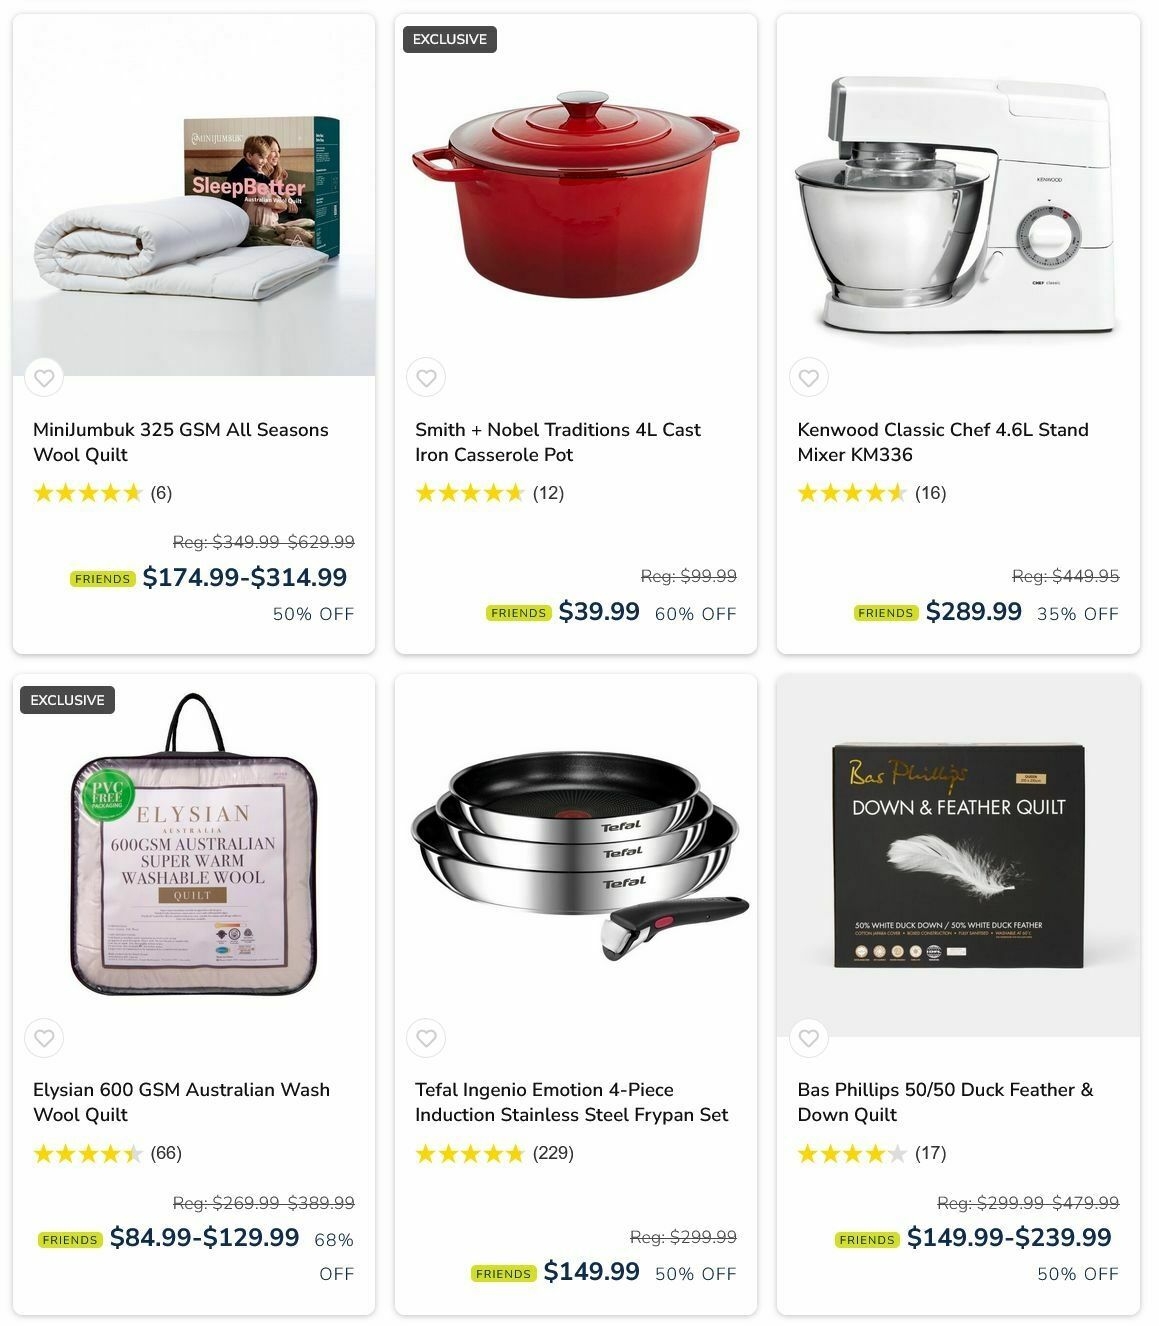View the red casserole pot image
The image size is (1159, 1326).
pos(576,195)
